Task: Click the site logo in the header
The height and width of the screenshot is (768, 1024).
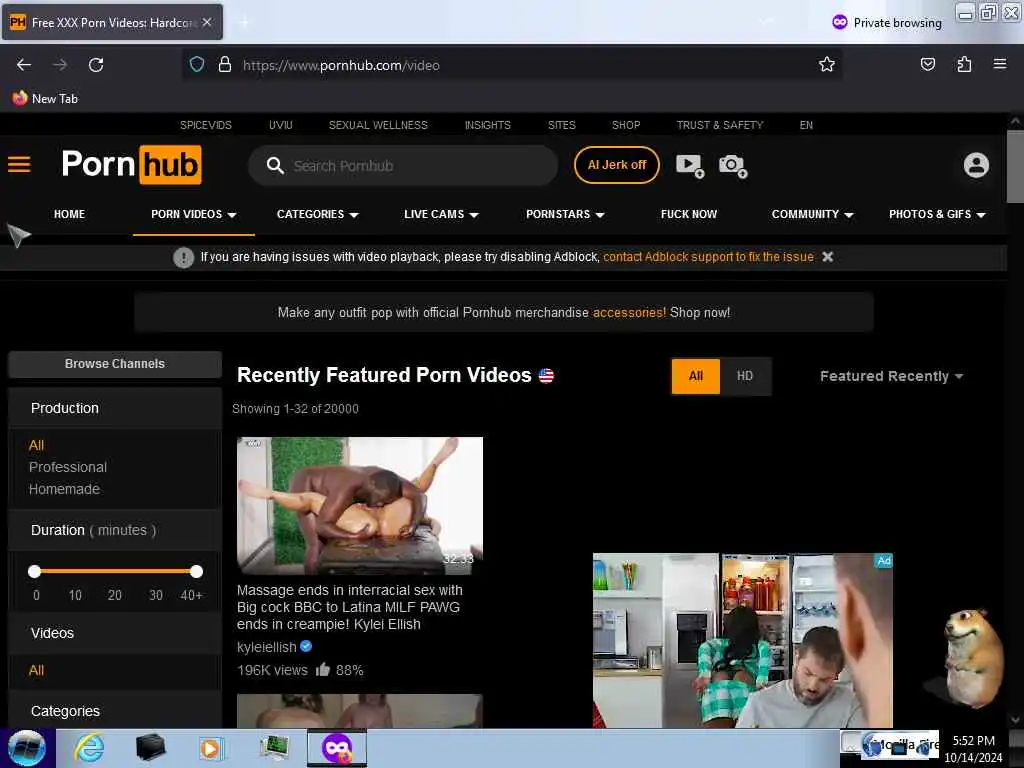Action: click(x=131, y=165)
